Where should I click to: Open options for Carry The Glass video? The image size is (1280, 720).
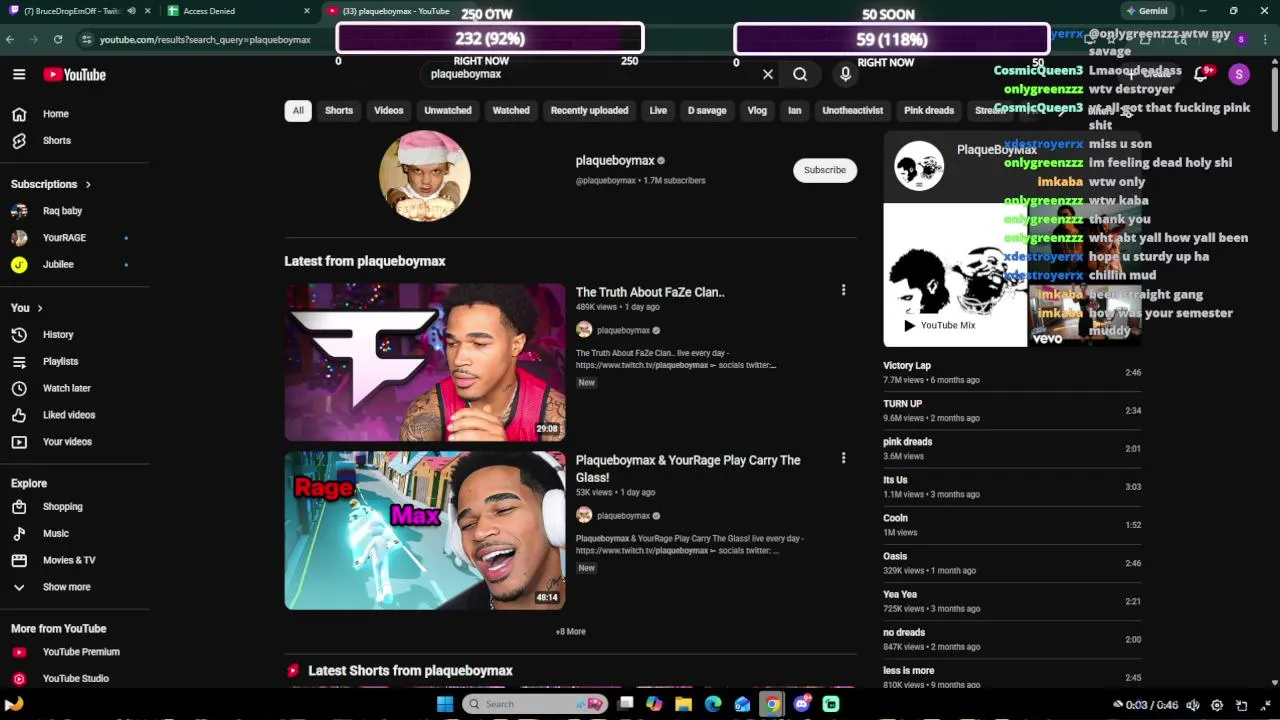(843, 458)
